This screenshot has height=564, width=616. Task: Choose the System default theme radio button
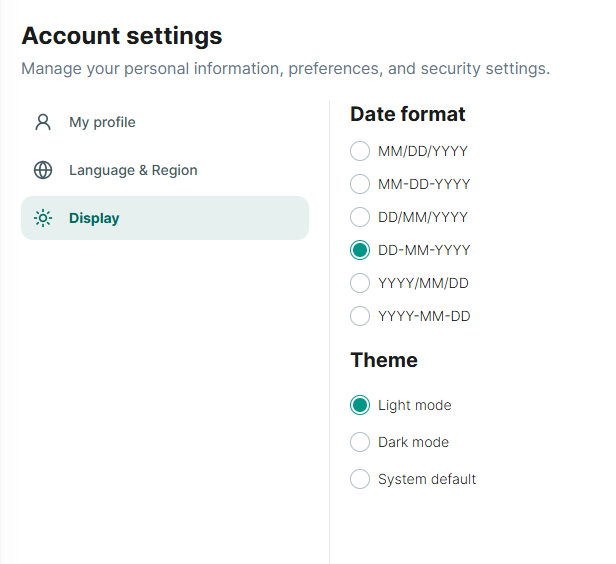(x=360, y=479)
